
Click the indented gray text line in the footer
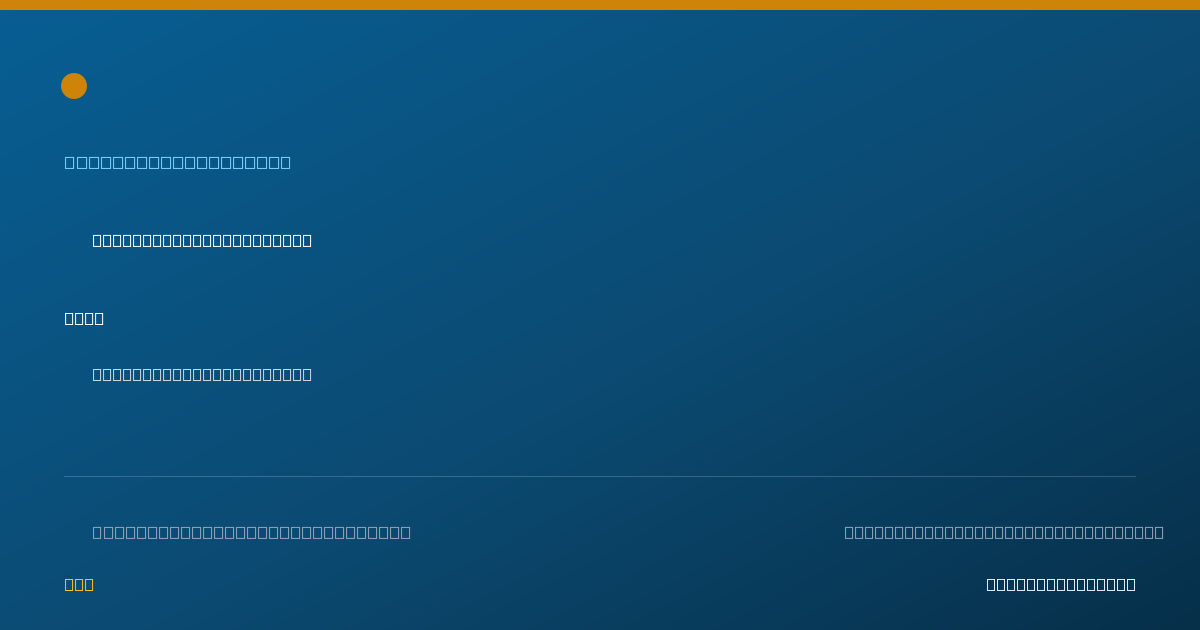252,532
